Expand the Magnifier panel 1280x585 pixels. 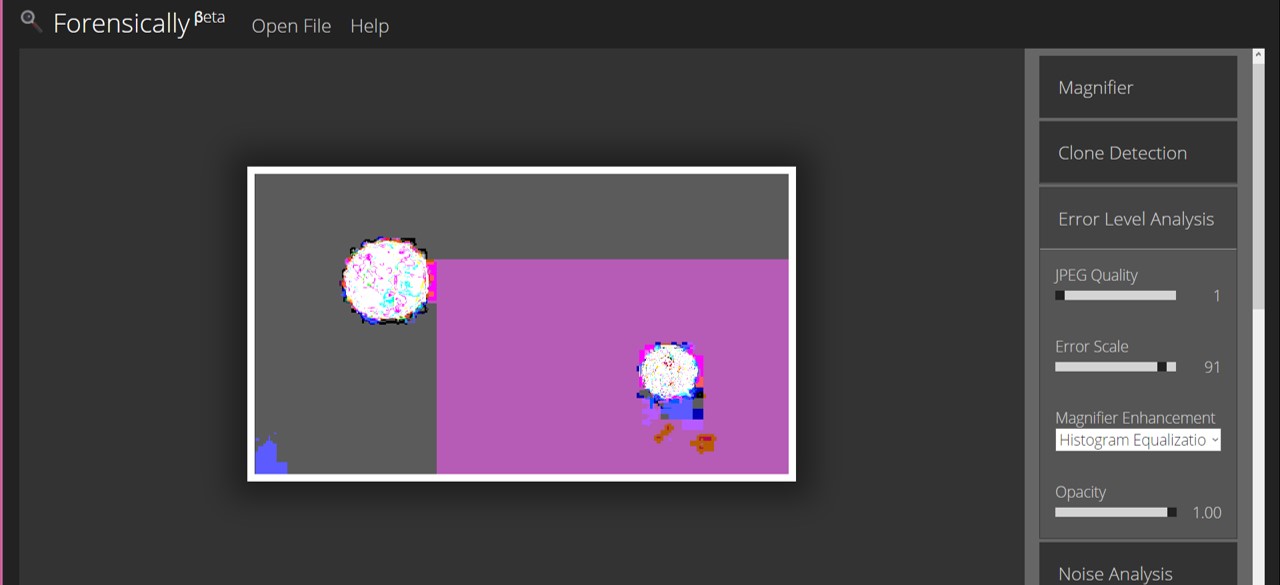pos(1138,87)
